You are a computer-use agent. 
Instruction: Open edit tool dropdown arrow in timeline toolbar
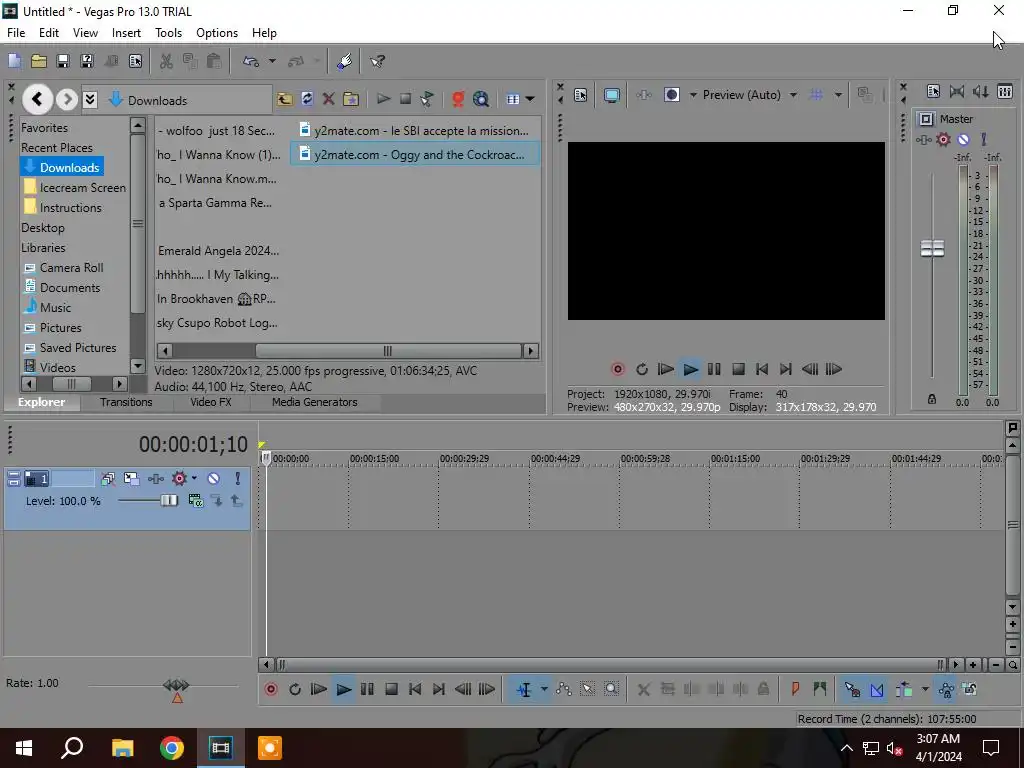[544, 690]
